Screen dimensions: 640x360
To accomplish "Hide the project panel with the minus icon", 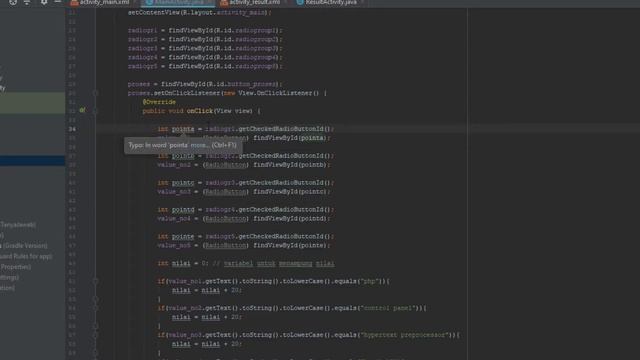I will point(58,2).
